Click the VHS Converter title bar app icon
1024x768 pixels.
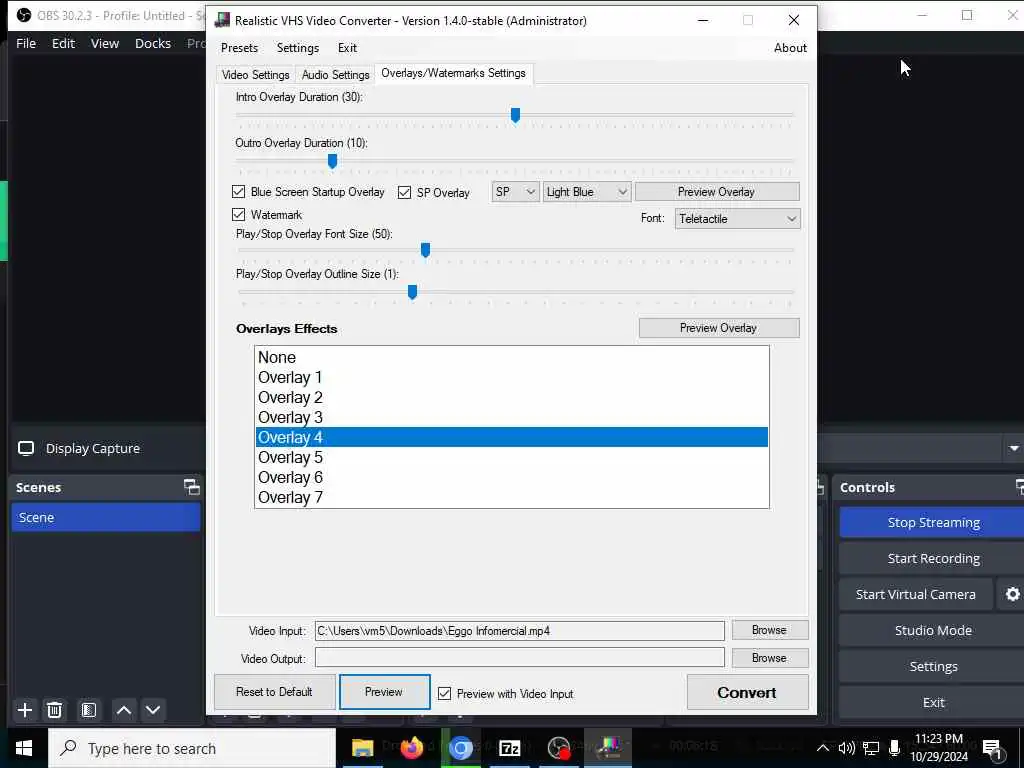click(x=222, y=20)
